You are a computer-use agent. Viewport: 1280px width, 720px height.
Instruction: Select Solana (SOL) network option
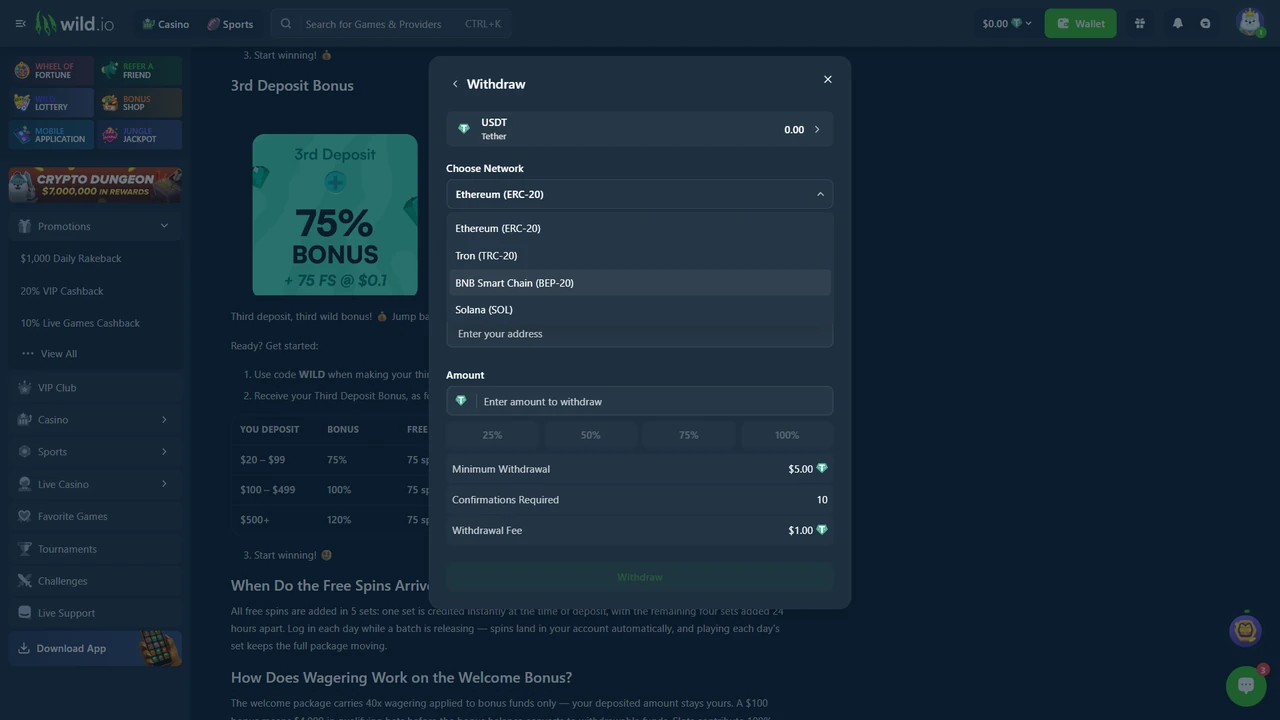[639, 310]
